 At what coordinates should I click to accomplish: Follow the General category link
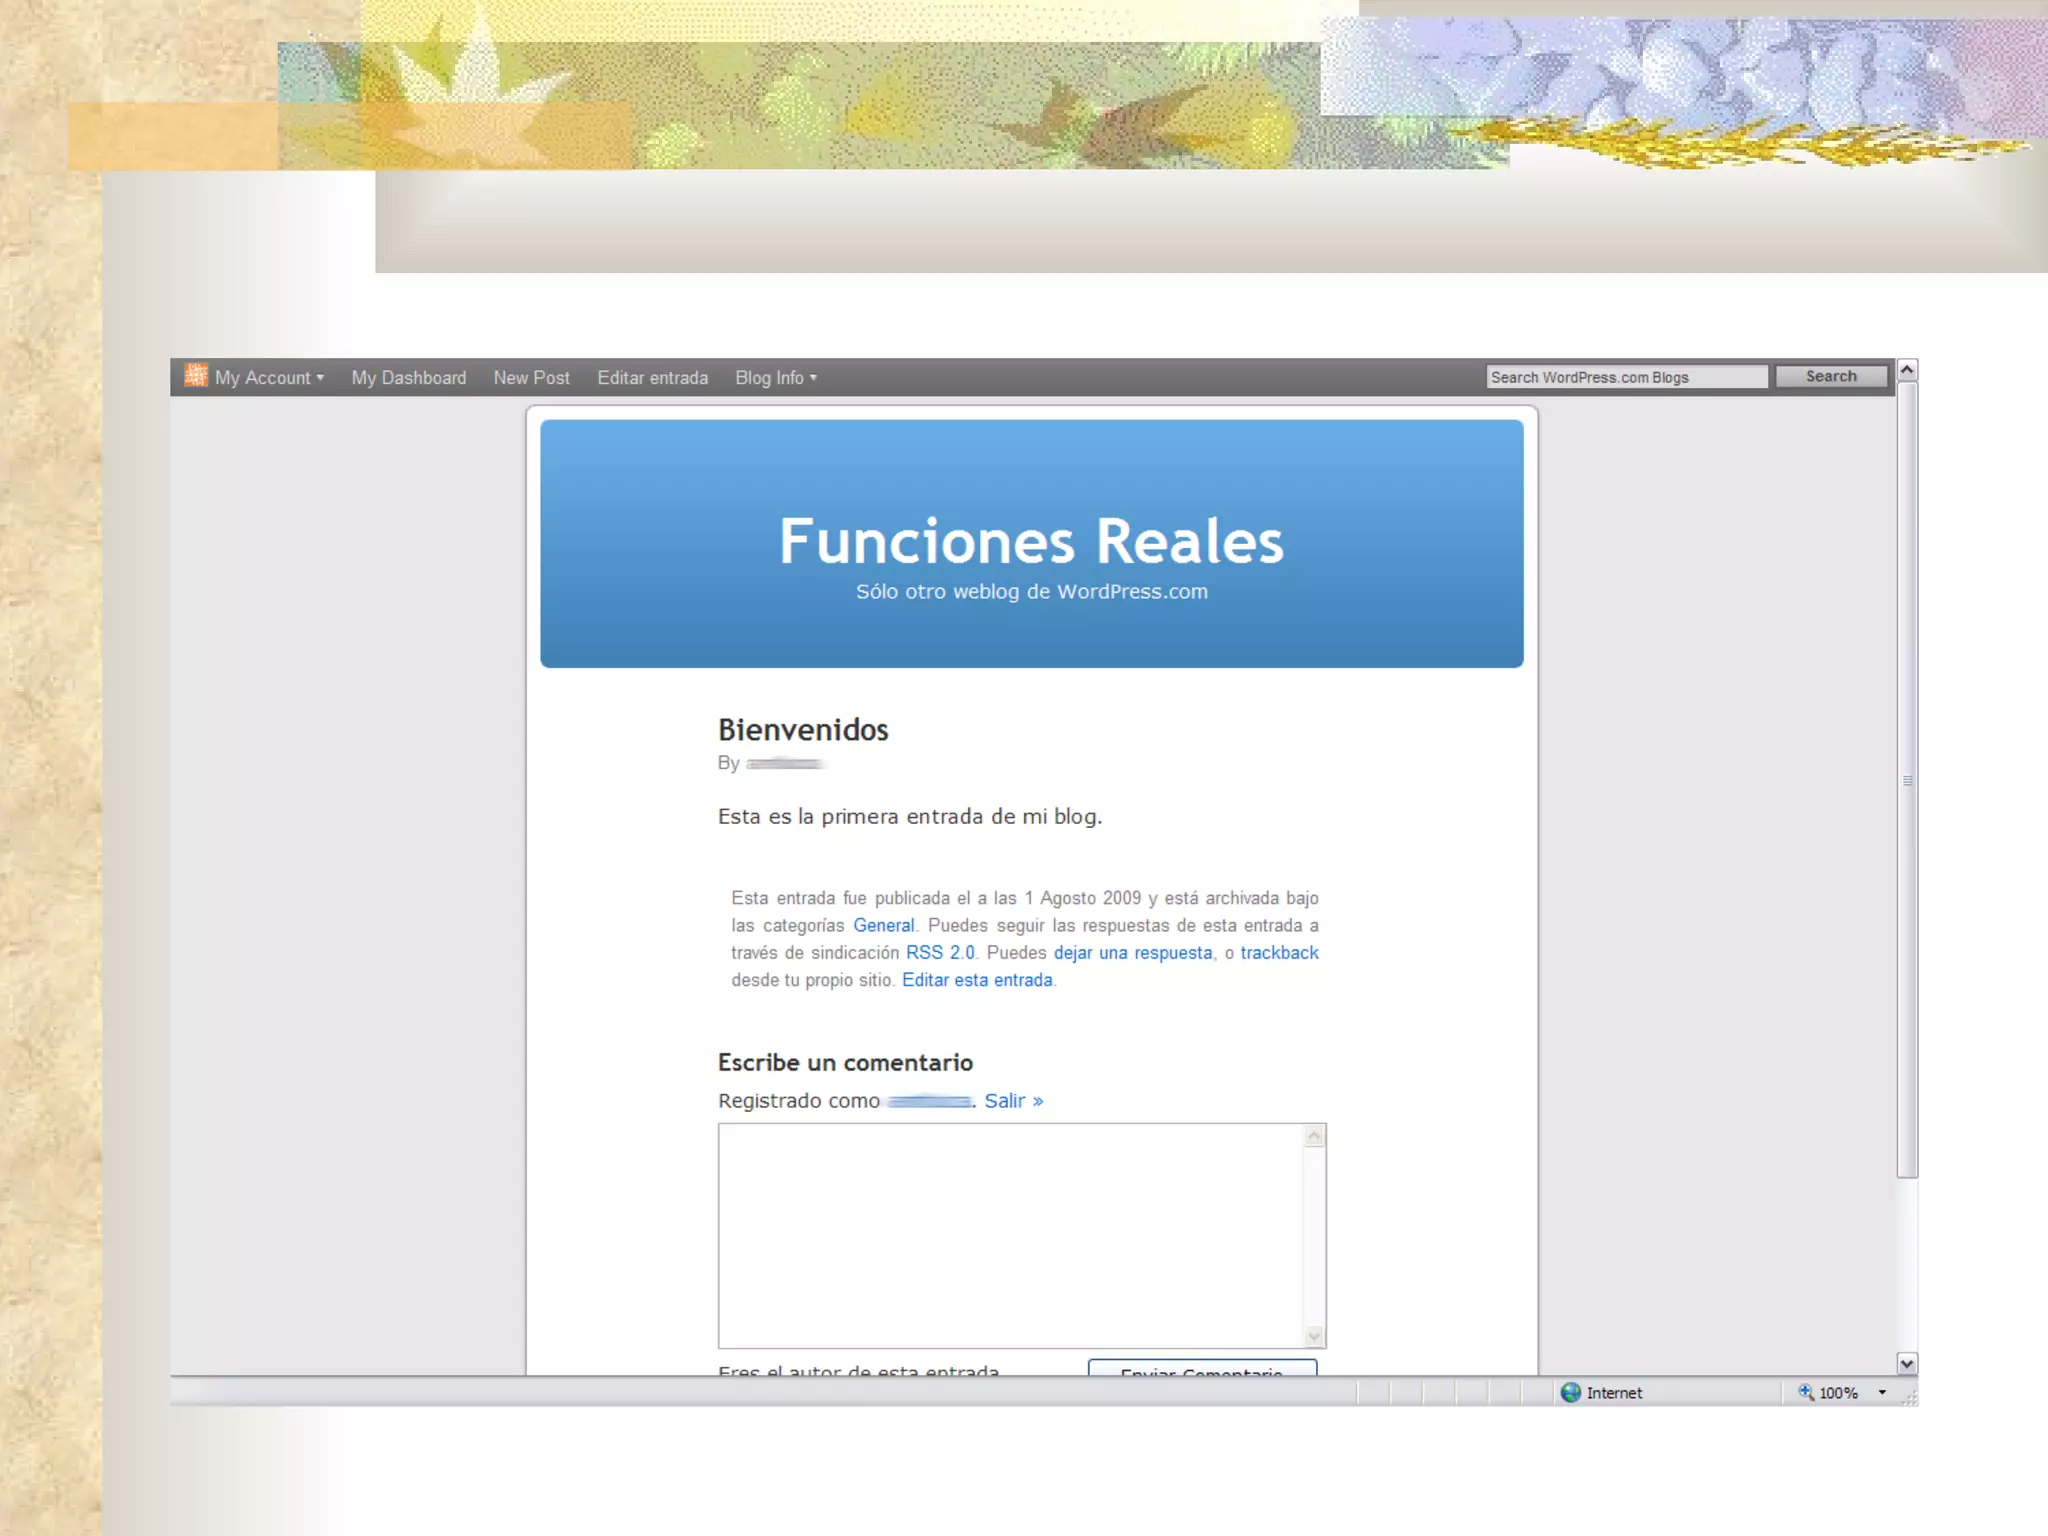883,926
